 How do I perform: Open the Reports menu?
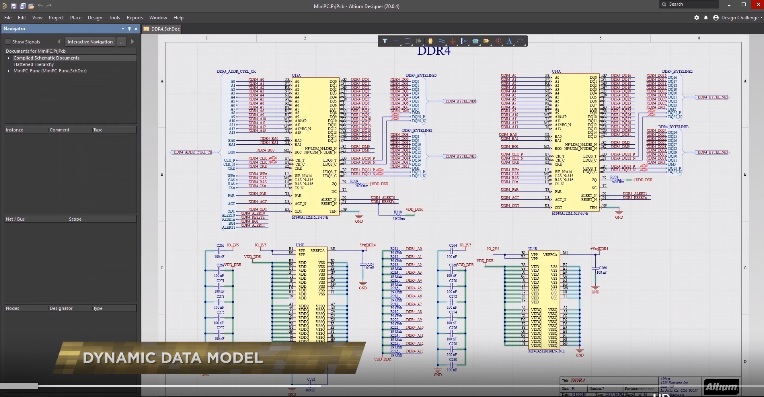pos(134,18)
